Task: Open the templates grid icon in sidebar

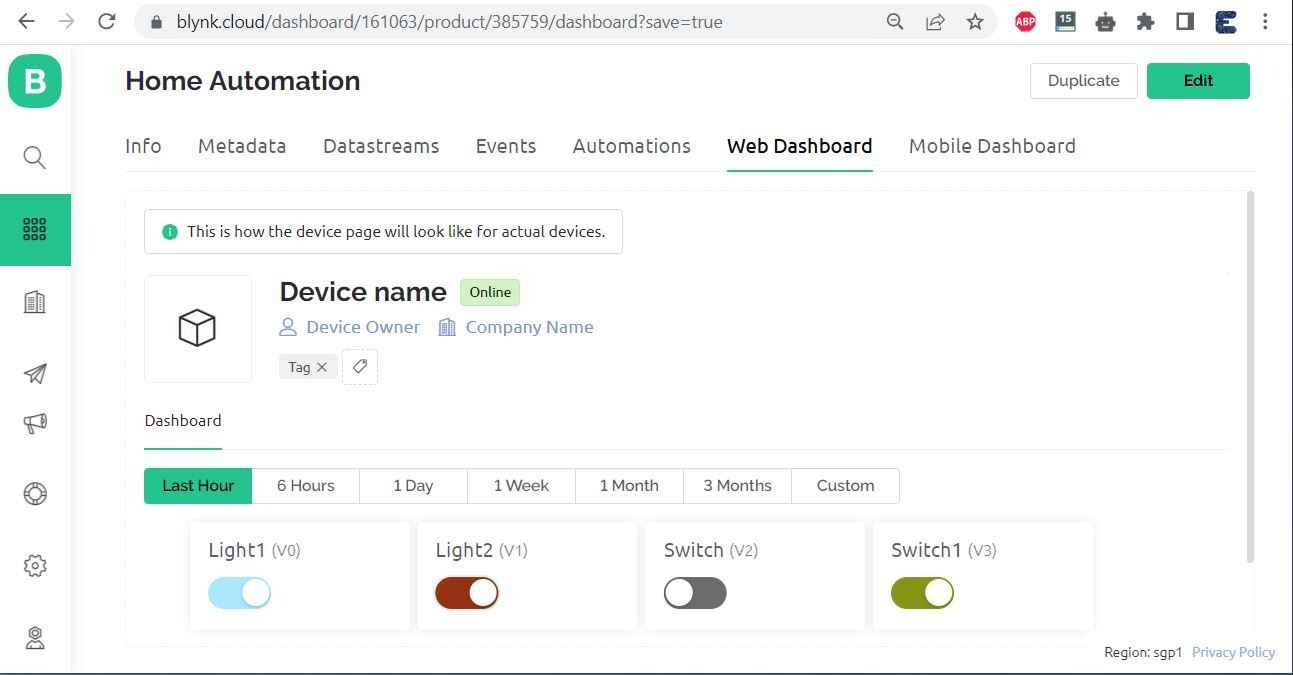Action: pyautogui.click(x=35, y=230)
